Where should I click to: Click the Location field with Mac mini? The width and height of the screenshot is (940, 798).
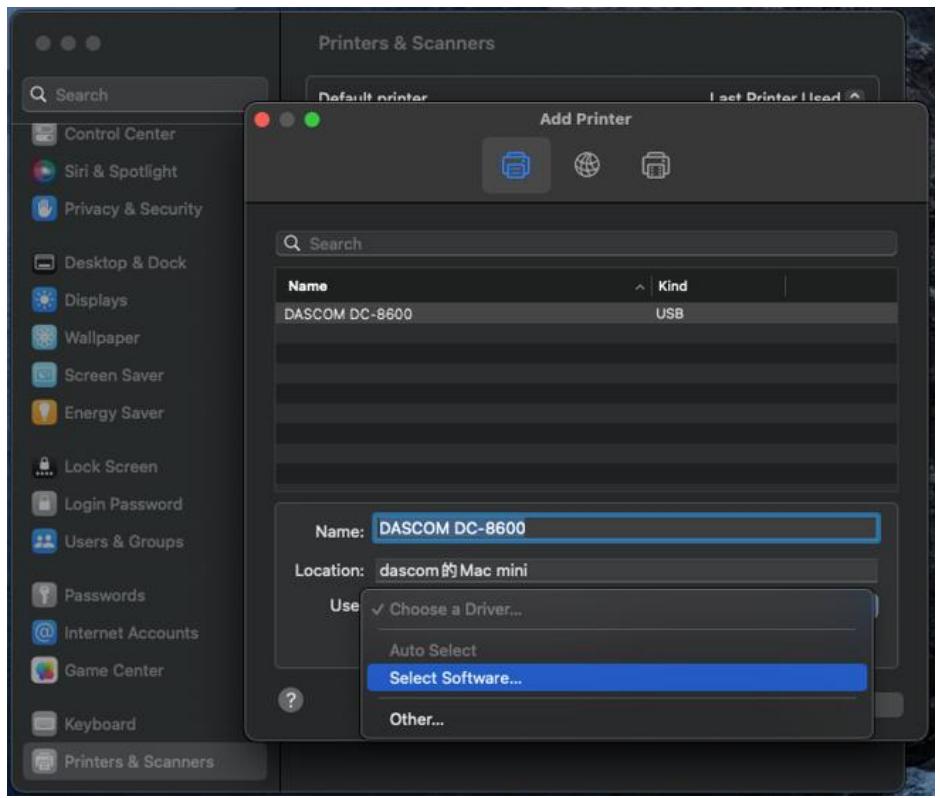pos(626,570)
